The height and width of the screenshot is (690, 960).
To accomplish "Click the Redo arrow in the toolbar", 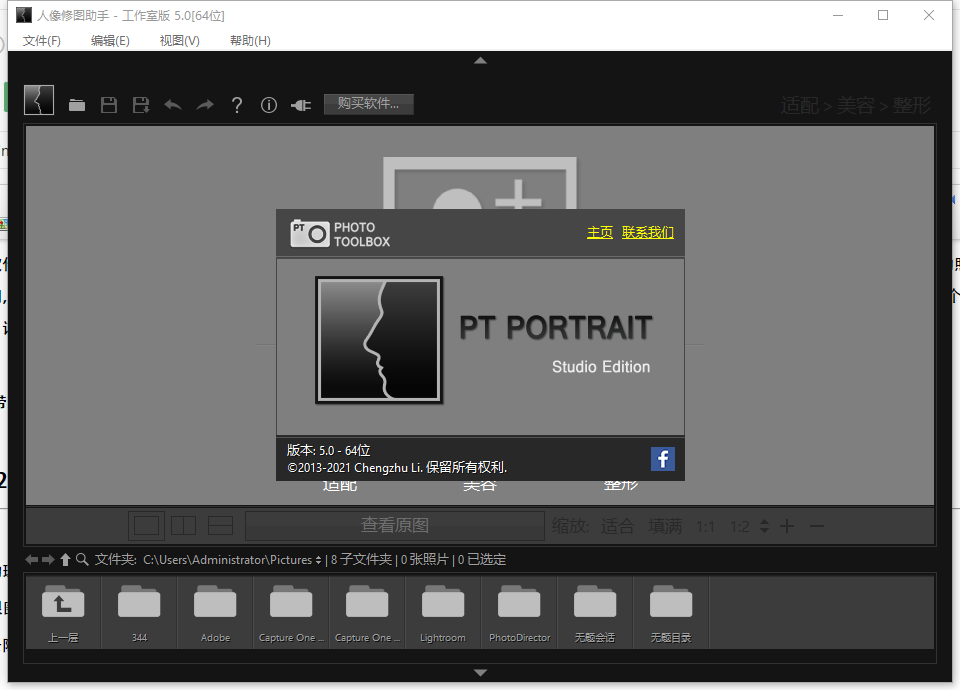I will (204, 104).
